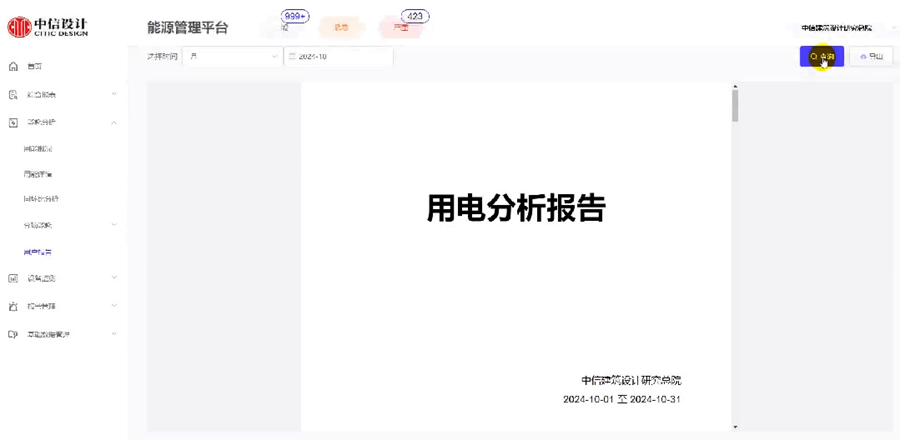Click the 用电分析报告 report title
Viewport: 900px width, 440px height.
[516, 208]
